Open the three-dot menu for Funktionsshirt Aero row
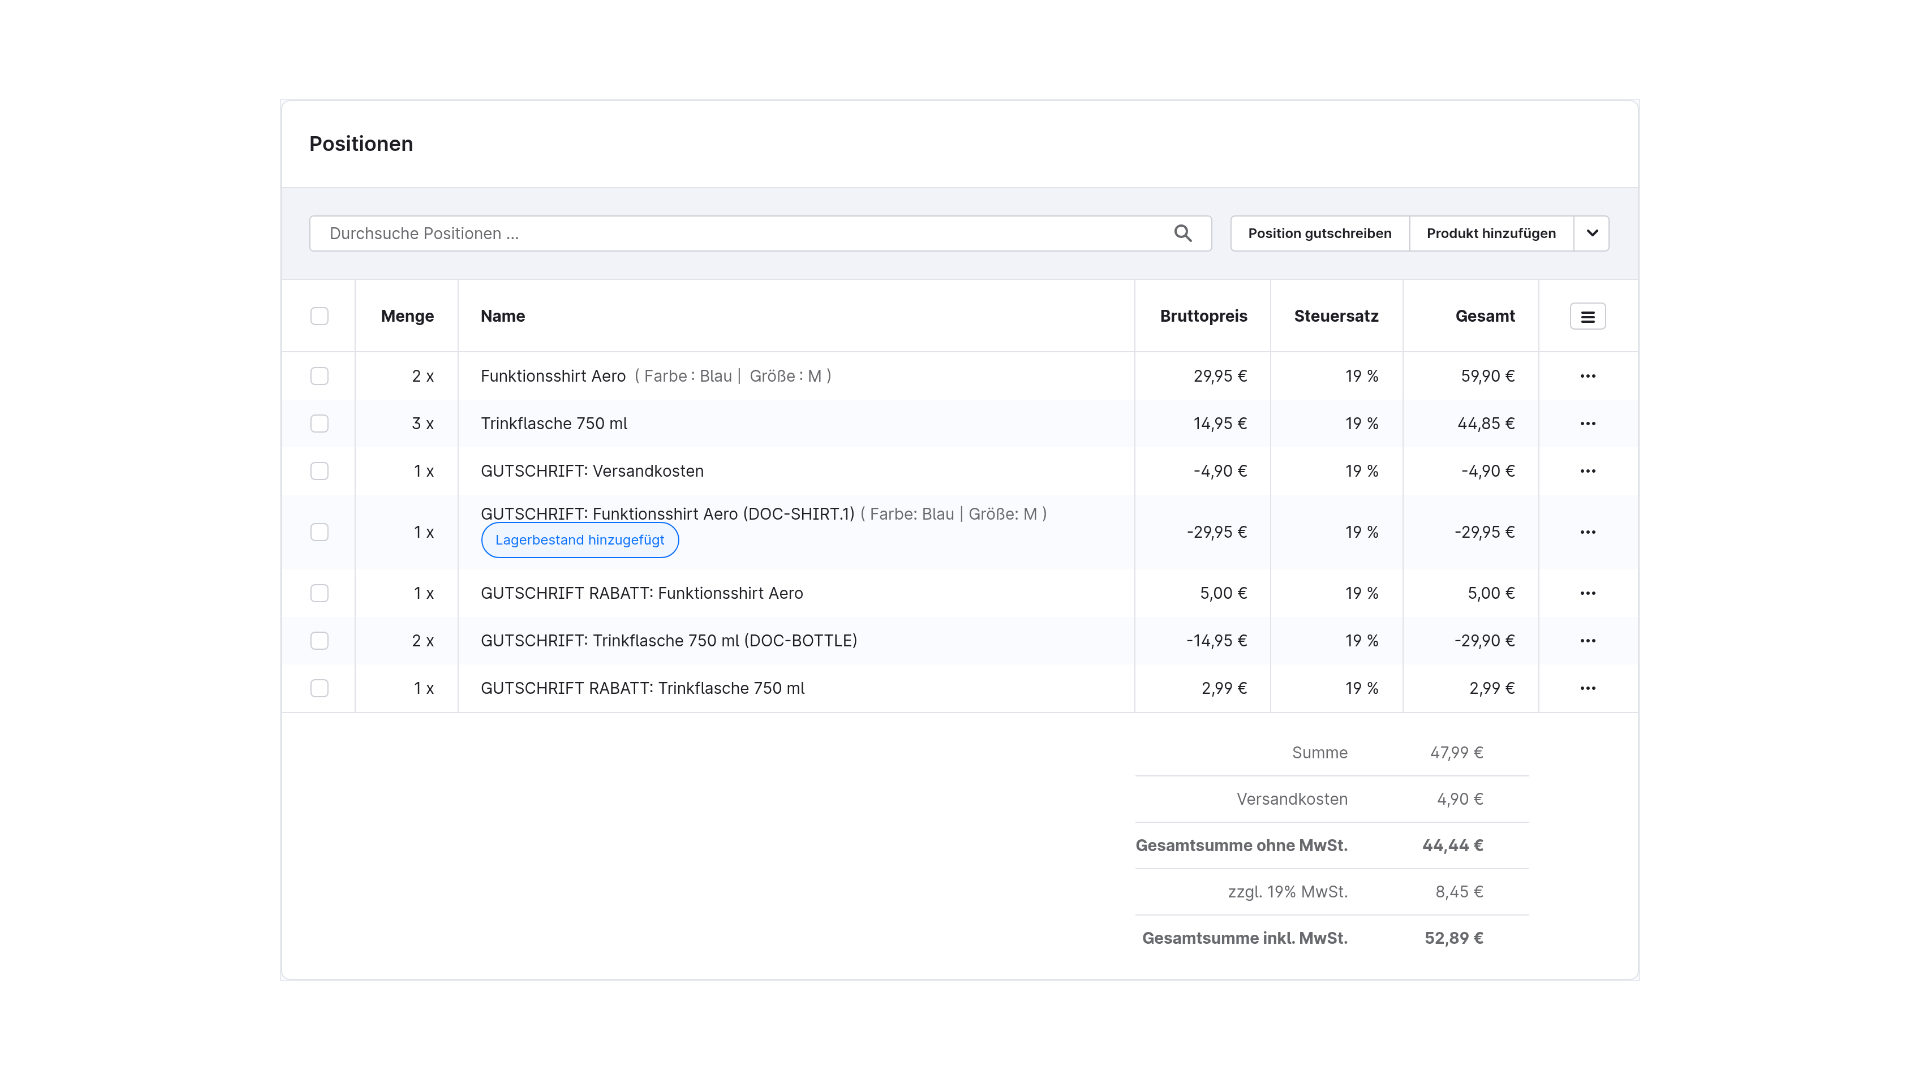The image size is (1920, 1080). tap(1588, 376)
